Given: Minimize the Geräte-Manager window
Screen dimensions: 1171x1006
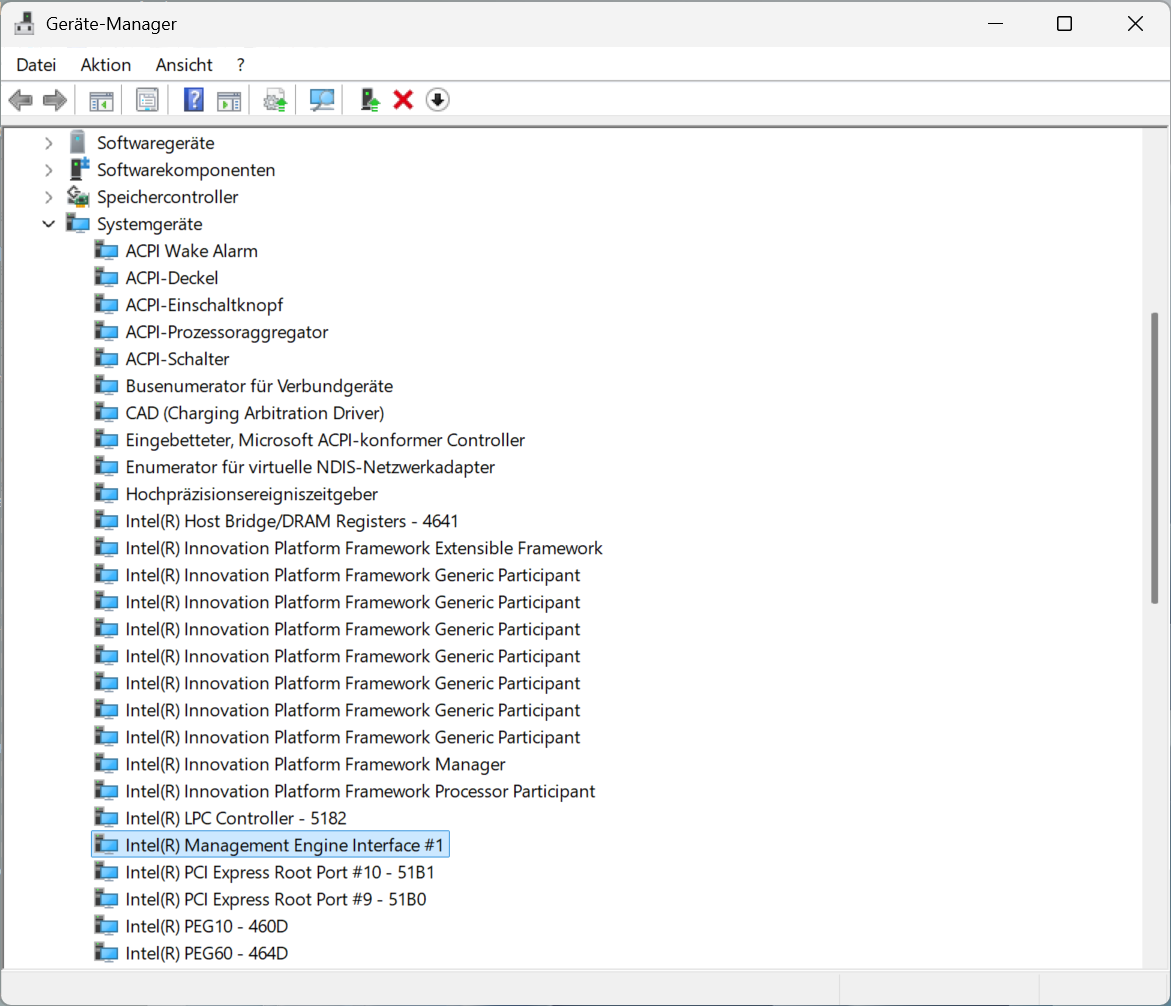Looking at the screenshot, I should pyautogui.click(x=995, y=24).
